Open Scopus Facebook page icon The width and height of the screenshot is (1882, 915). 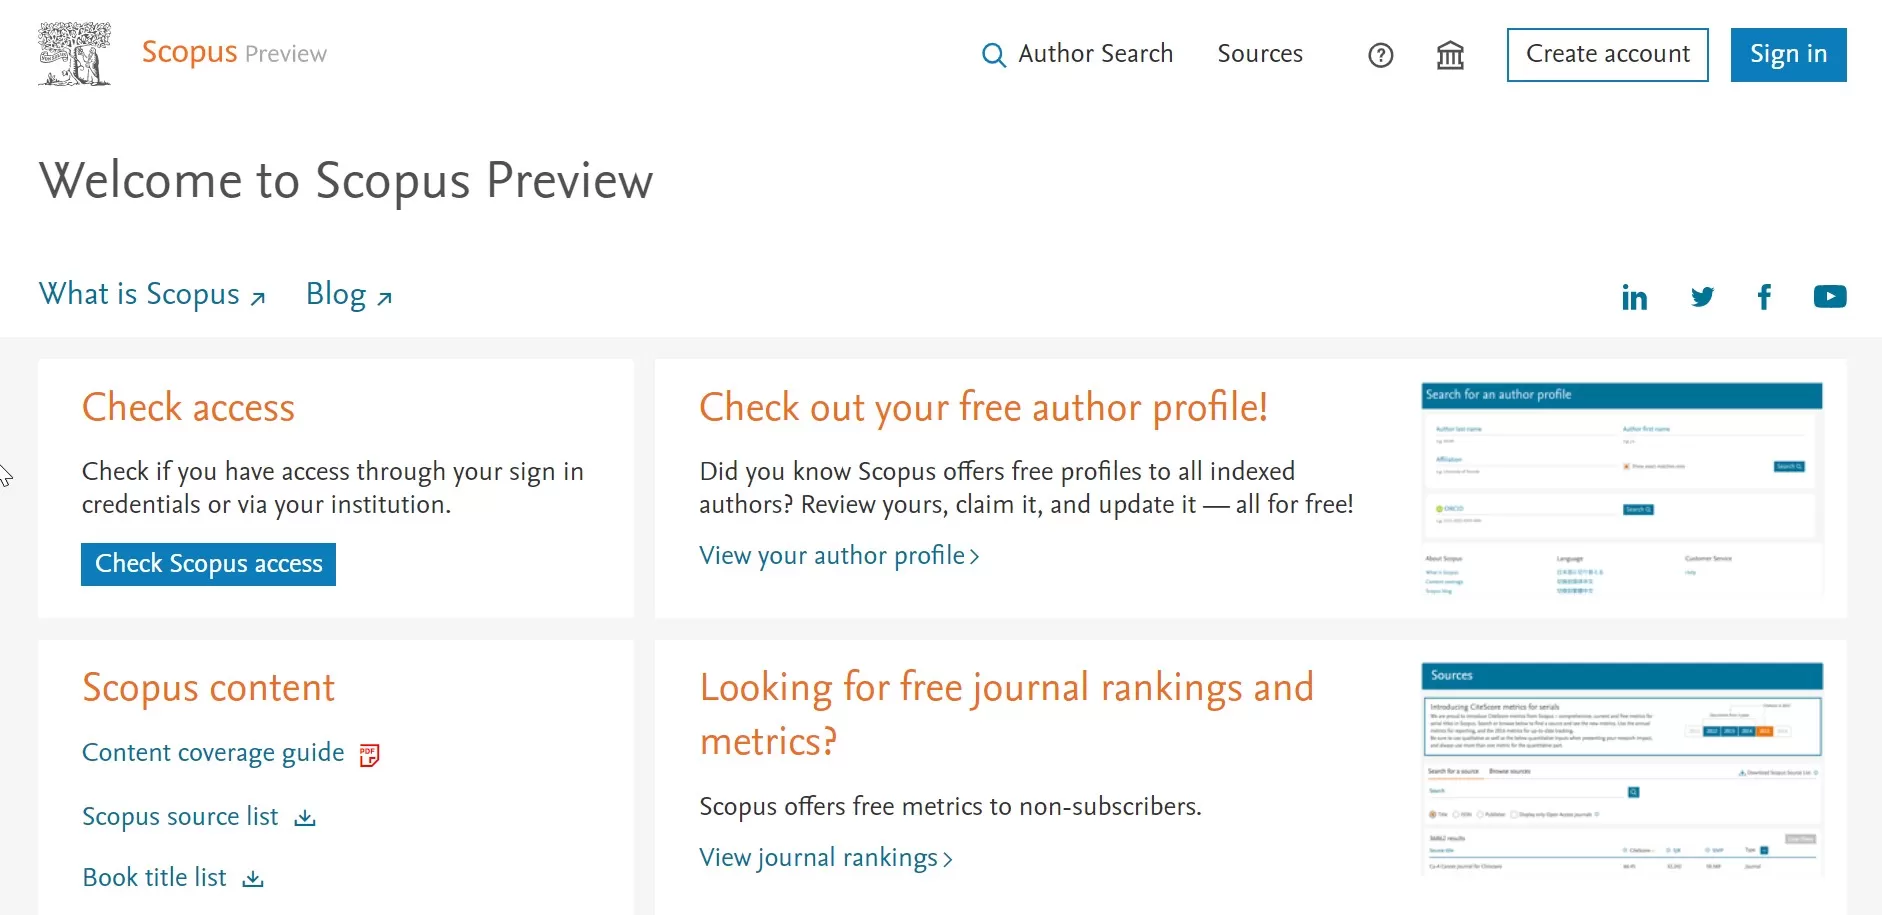pyautogui.click(x=1765, y=297)
